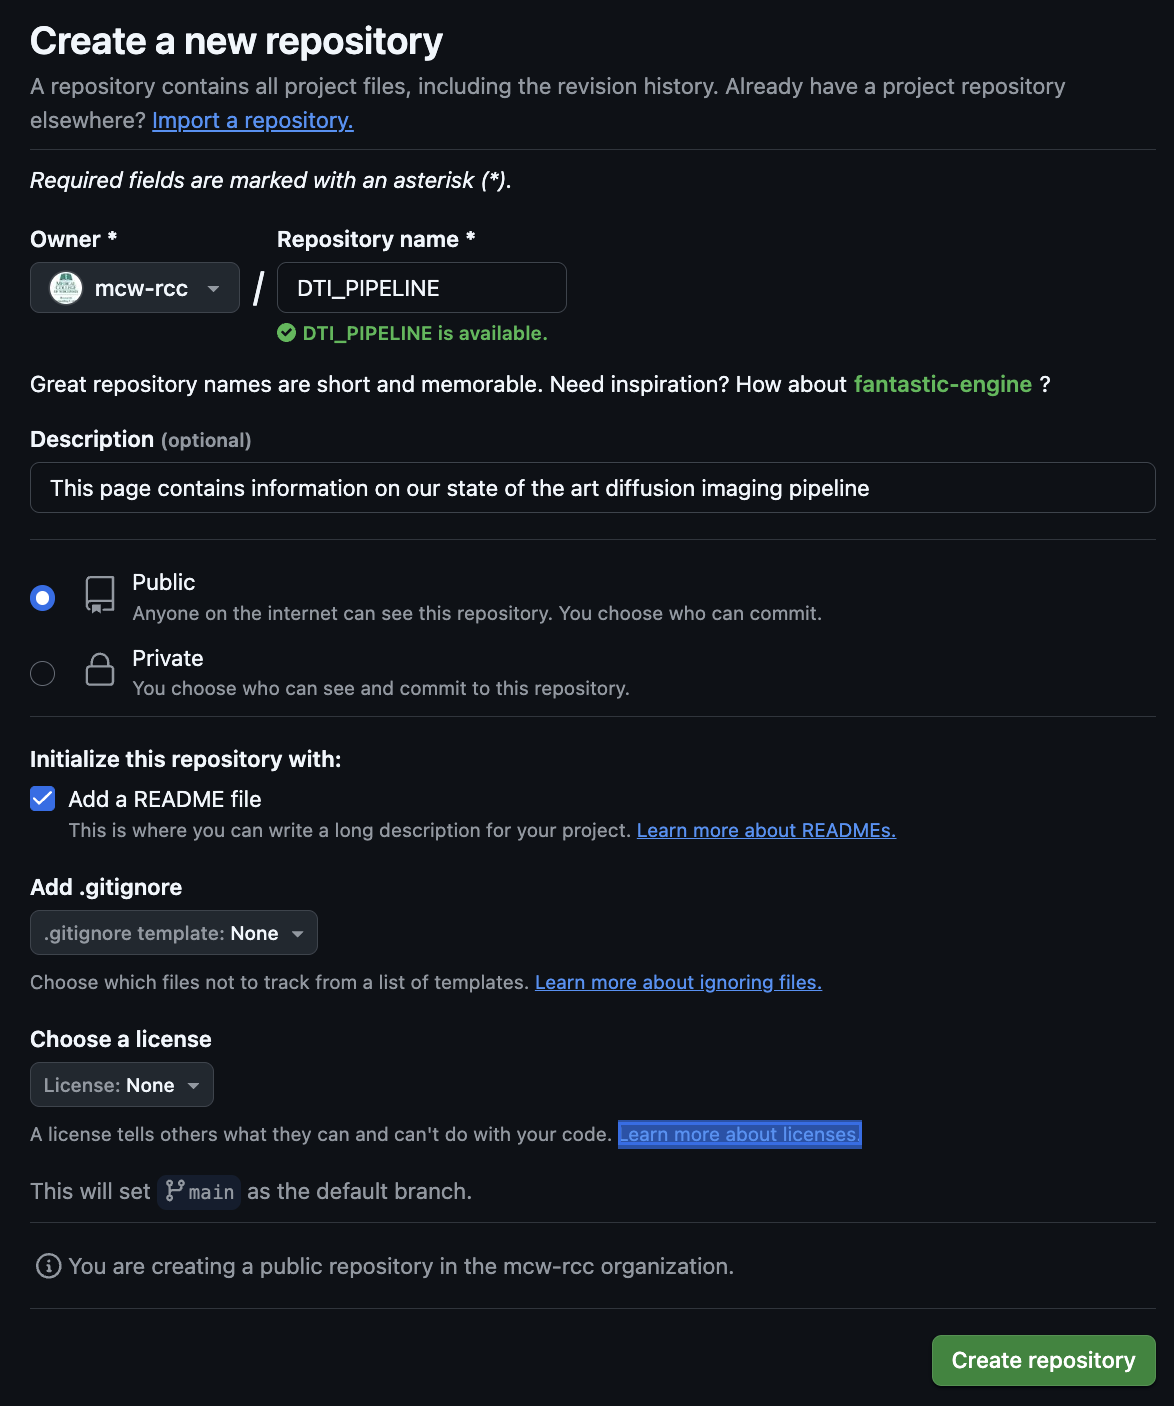1174x1406 pixels.
Task: Select the Public visibility radio button
Action: pos(43,598)
